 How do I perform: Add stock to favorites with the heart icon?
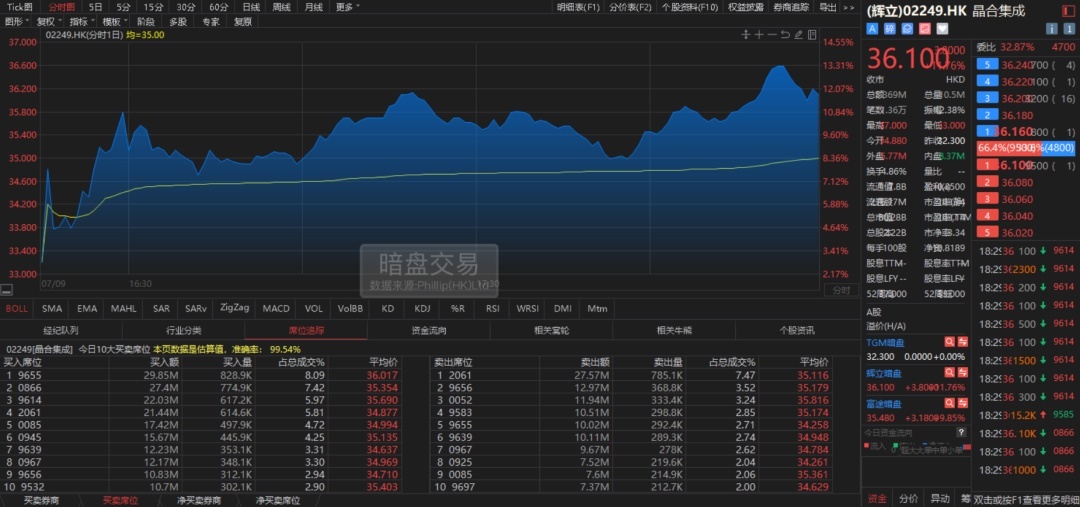pyautogui.click(x=943, y=29)
